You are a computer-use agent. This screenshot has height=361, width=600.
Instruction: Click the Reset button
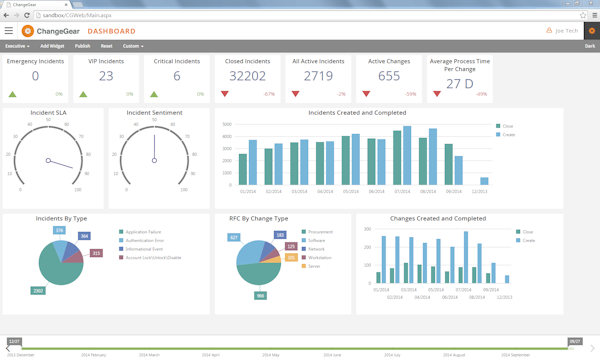(106, 46)
